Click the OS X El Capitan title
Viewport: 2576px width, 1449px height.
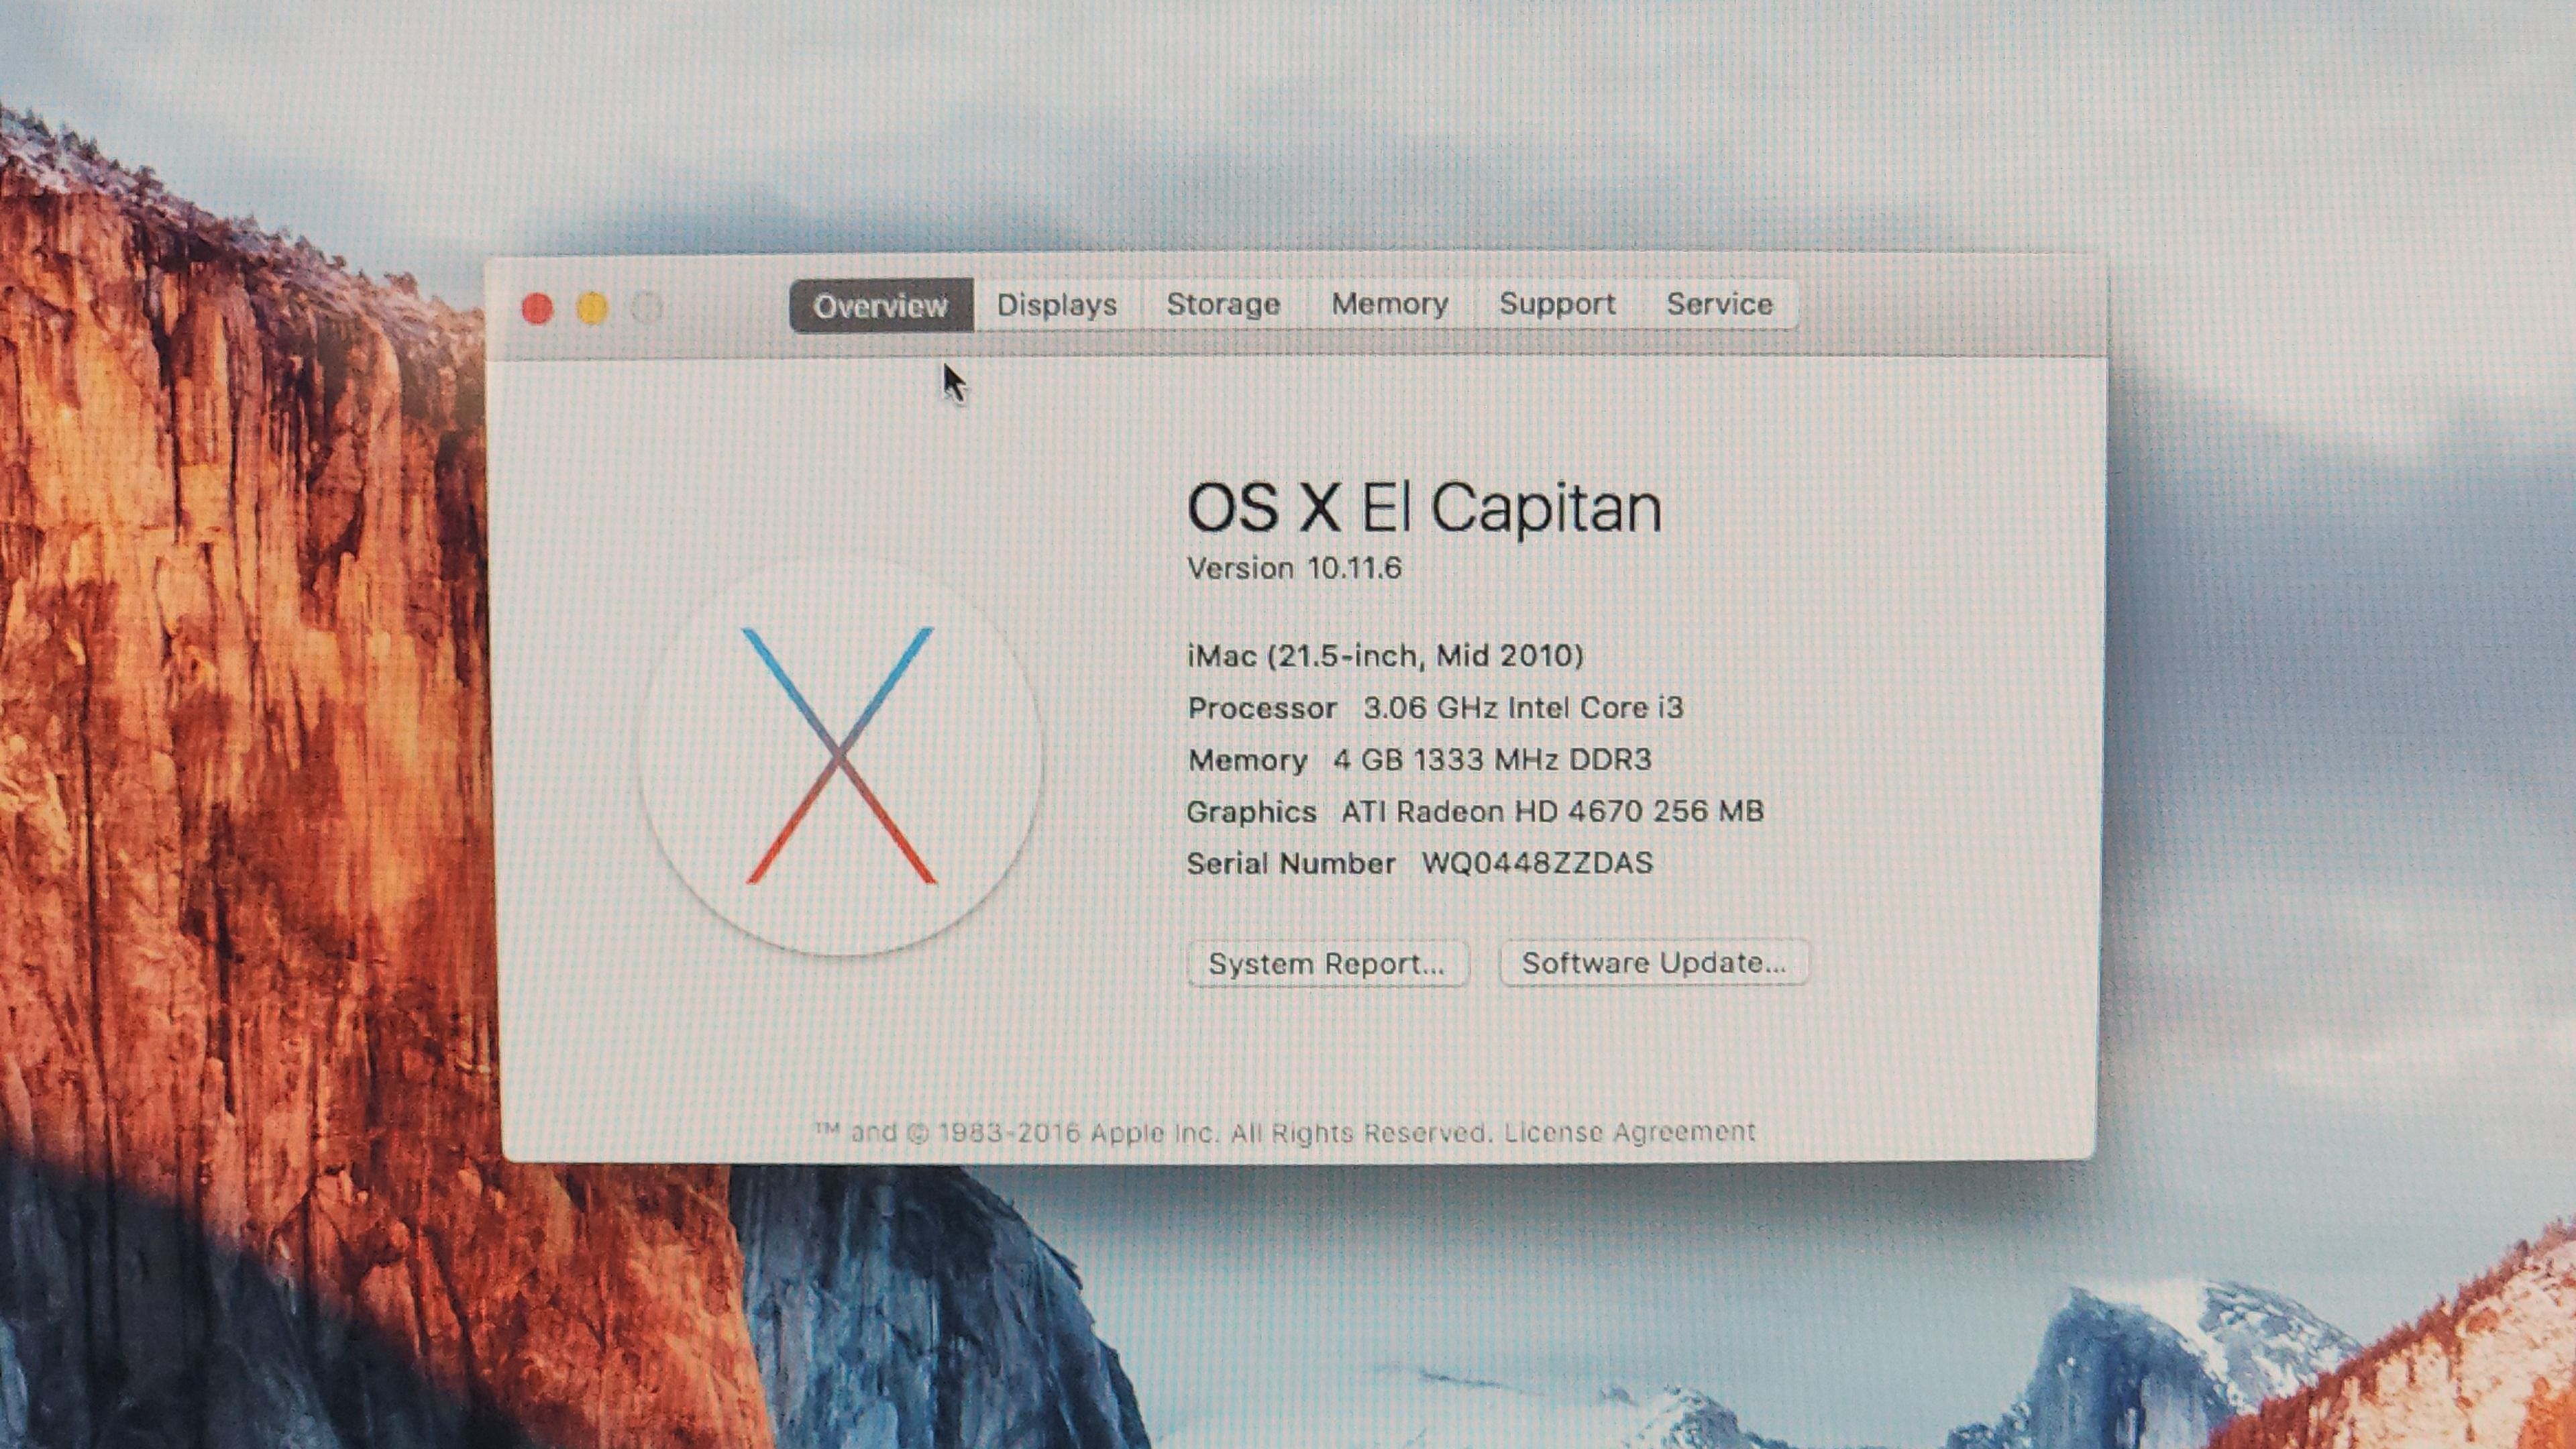(1424, 508)
